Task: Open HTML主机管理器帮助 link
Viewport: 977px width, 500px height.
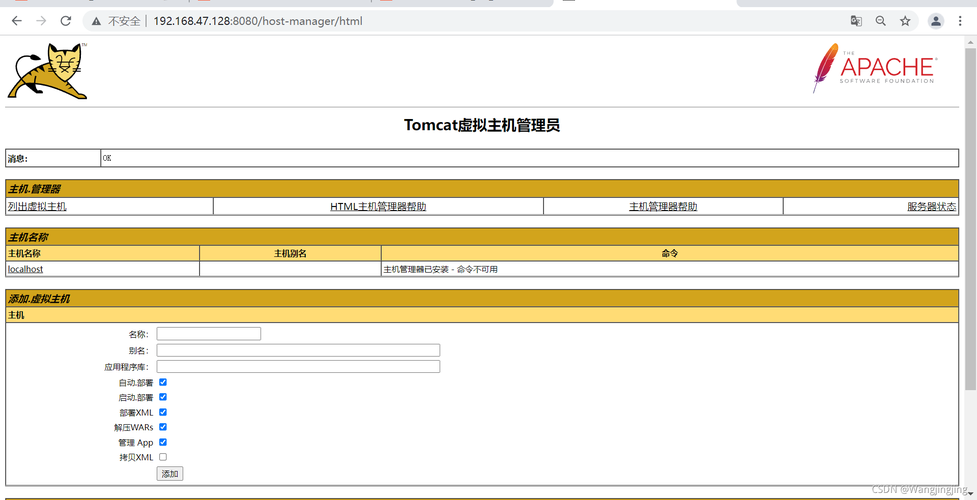Action: 378,206
